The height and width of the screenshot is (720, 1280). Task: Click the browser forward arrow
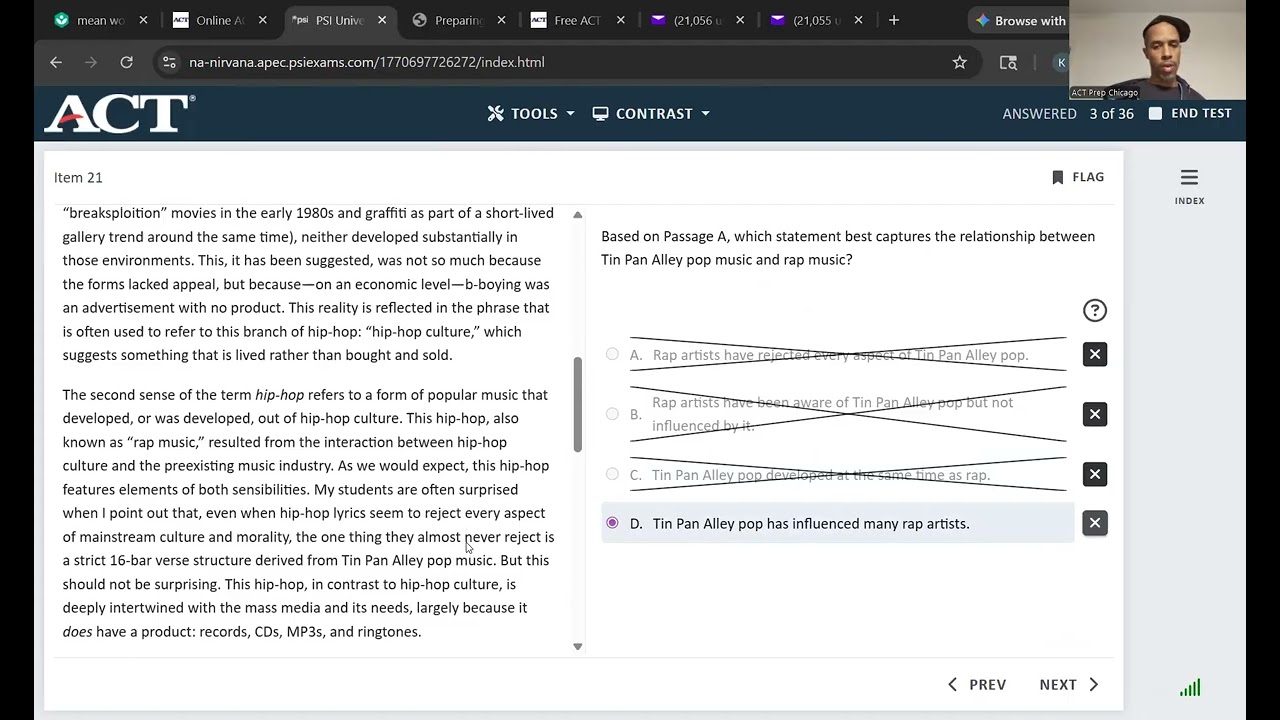(x=91, y=62)
